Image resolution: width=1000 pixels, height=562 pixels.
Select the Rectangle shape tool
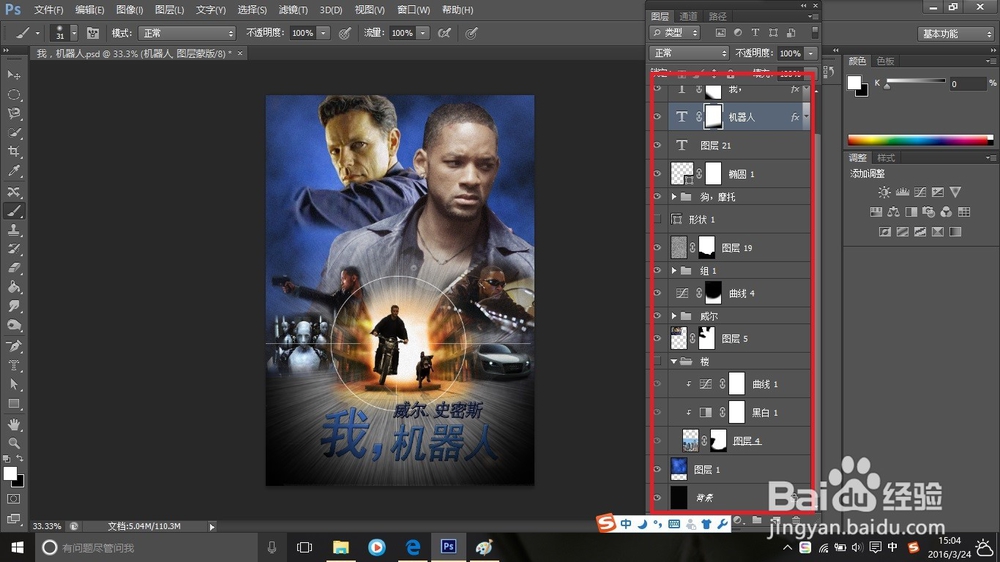[13, 404]
